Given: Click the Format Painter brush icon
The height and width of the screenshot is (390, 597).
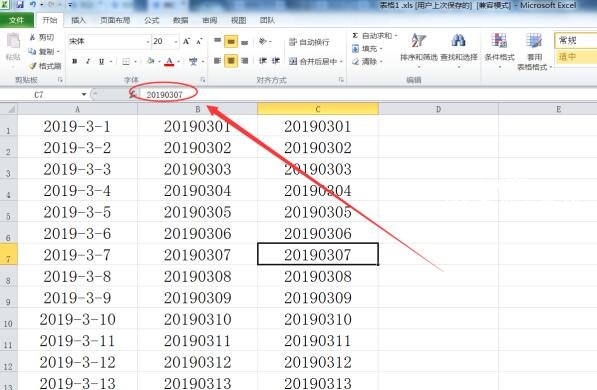Looking at the screenshot, I should (33, 66).
